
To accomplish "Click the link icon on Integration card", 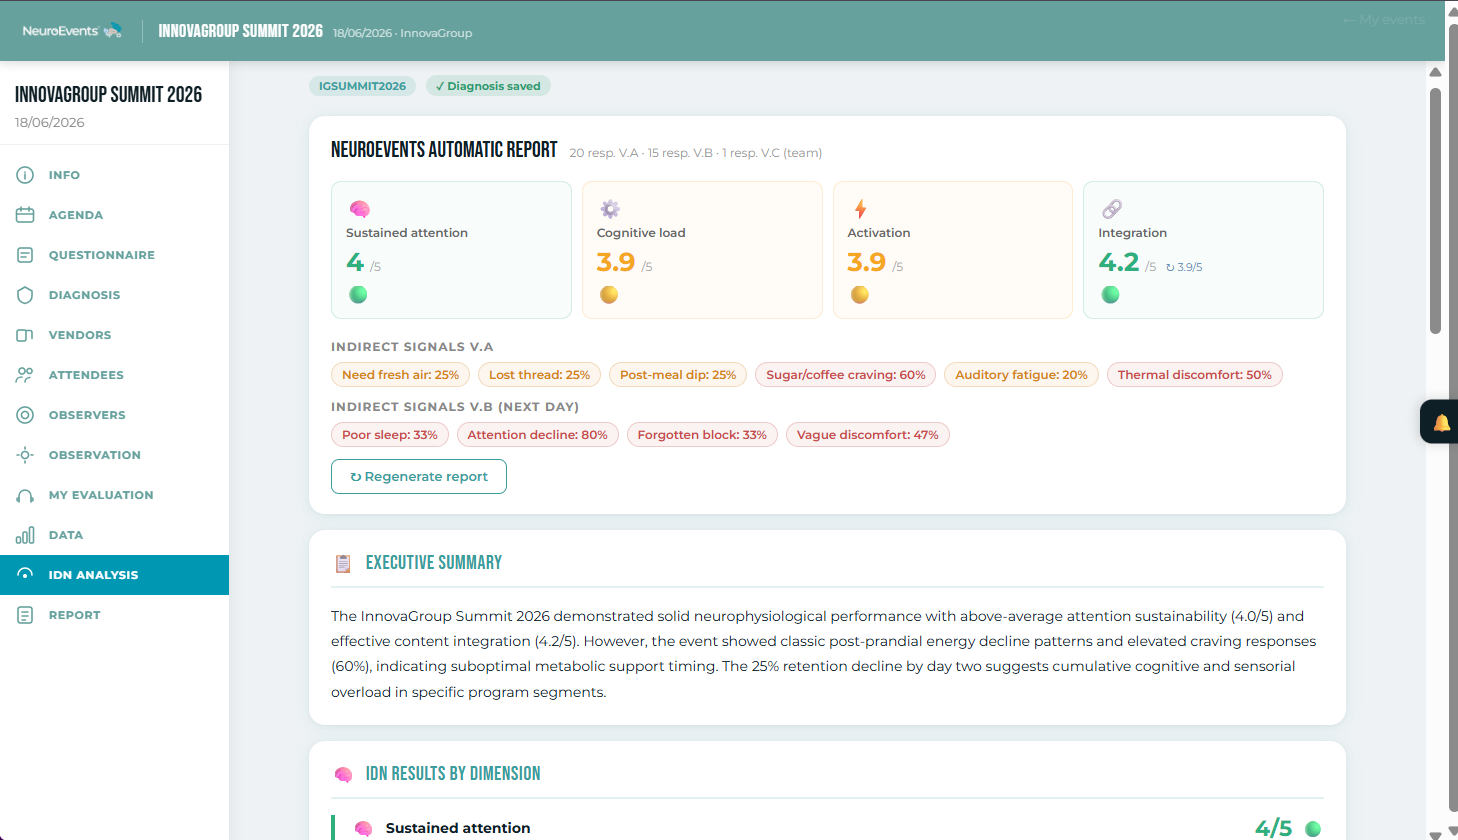I will 1111,209.
